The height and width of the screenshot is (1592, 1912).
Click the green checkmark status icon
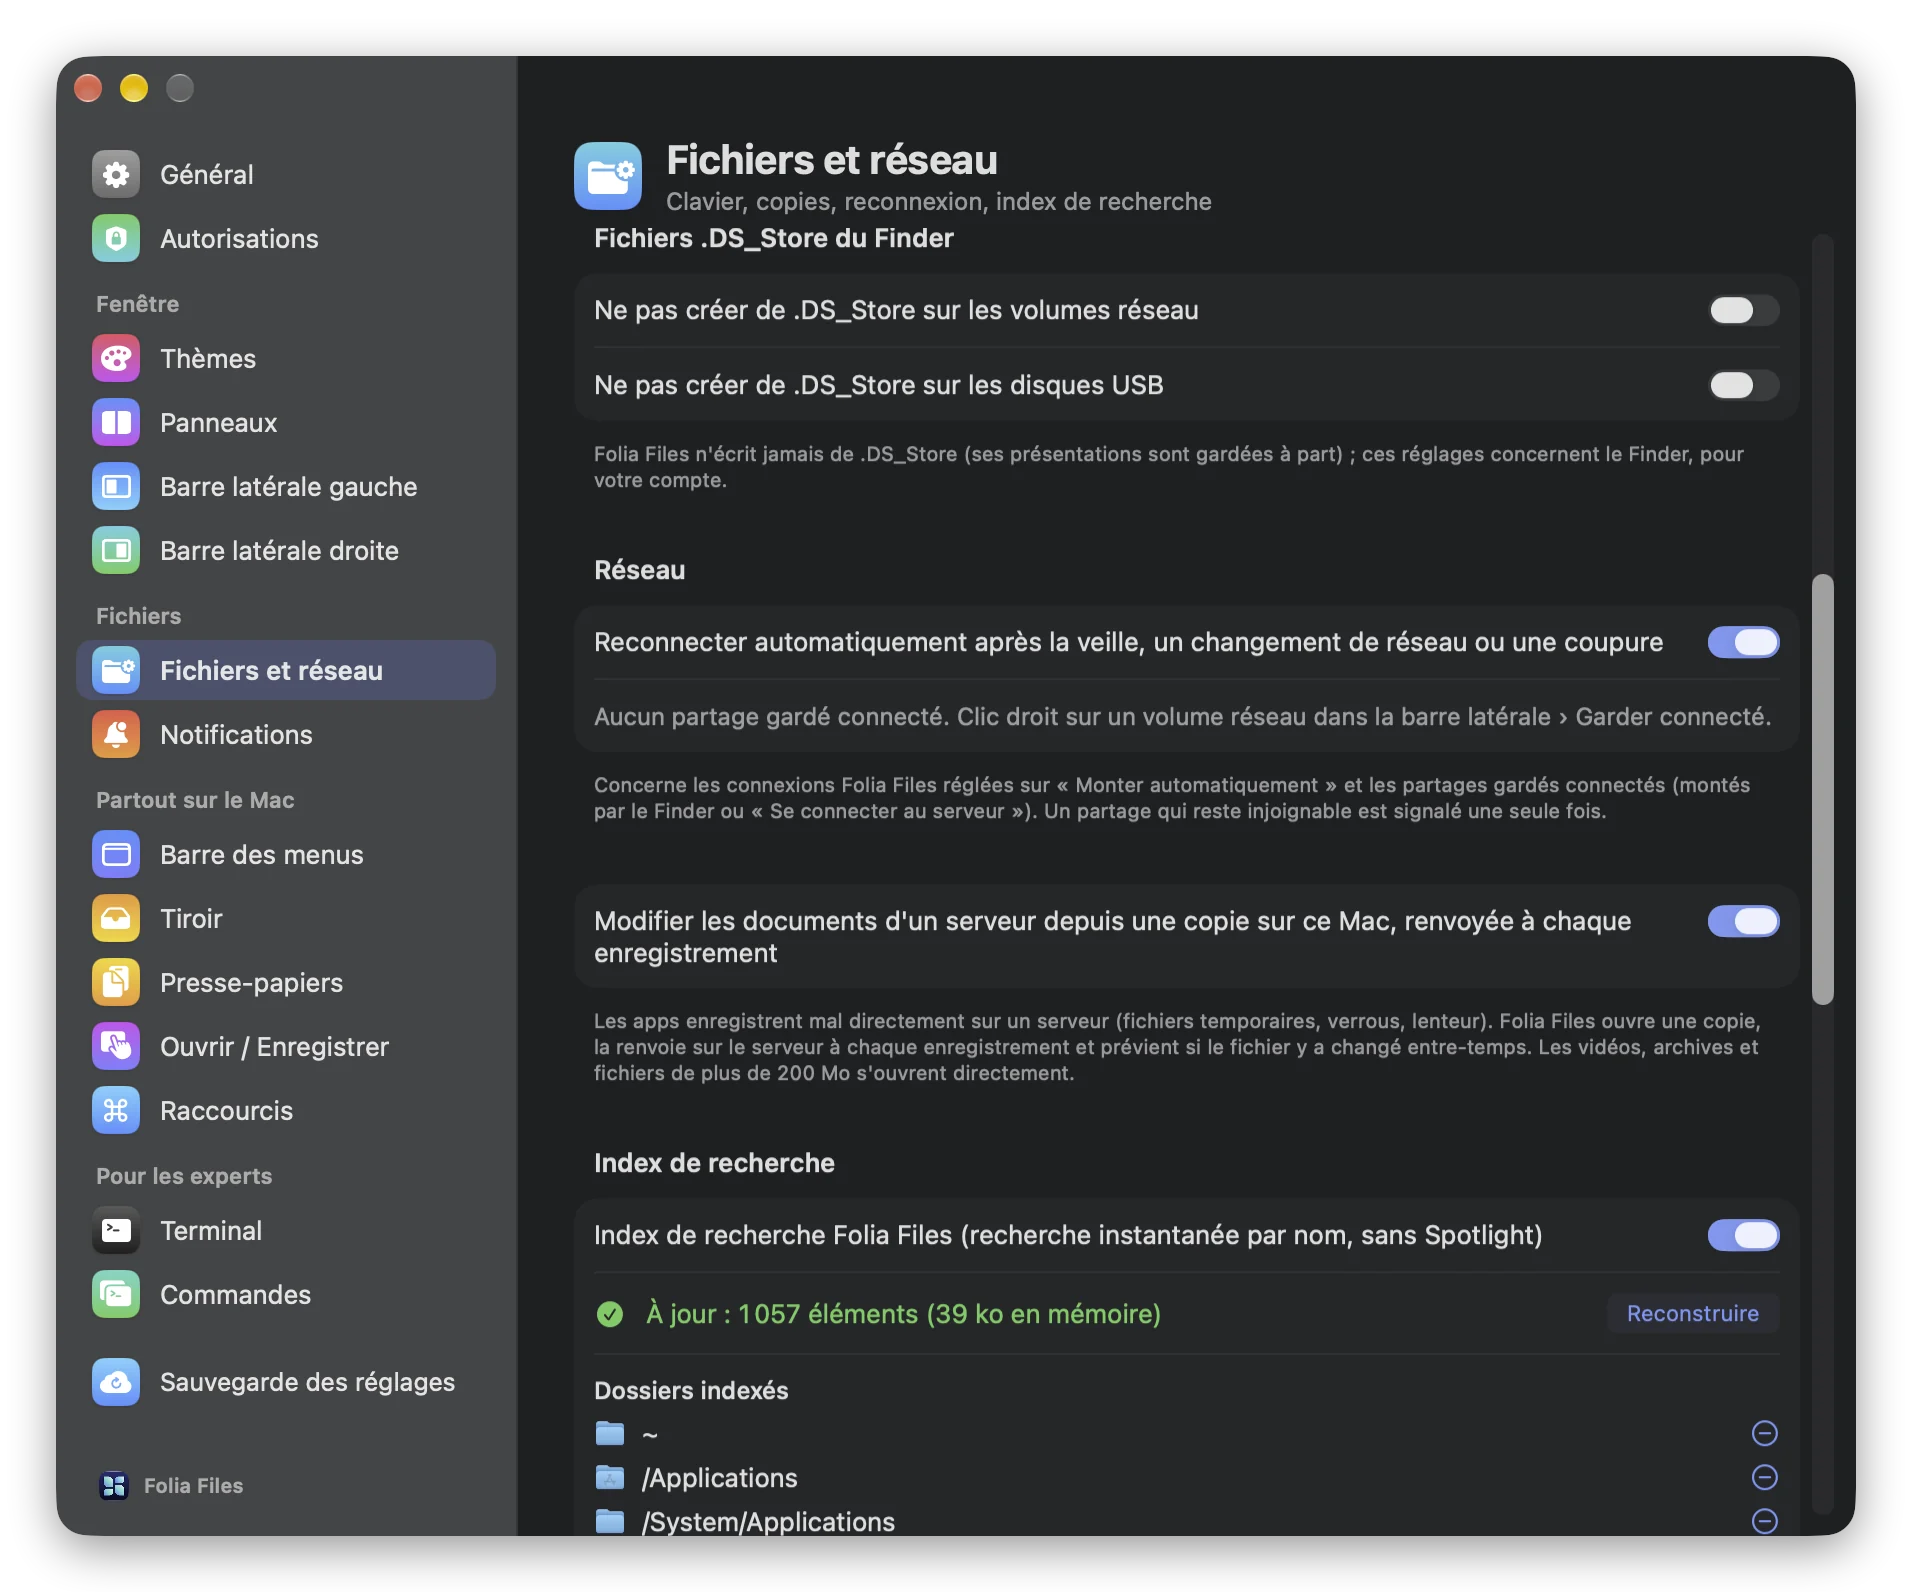click(x=610, y=1314)
